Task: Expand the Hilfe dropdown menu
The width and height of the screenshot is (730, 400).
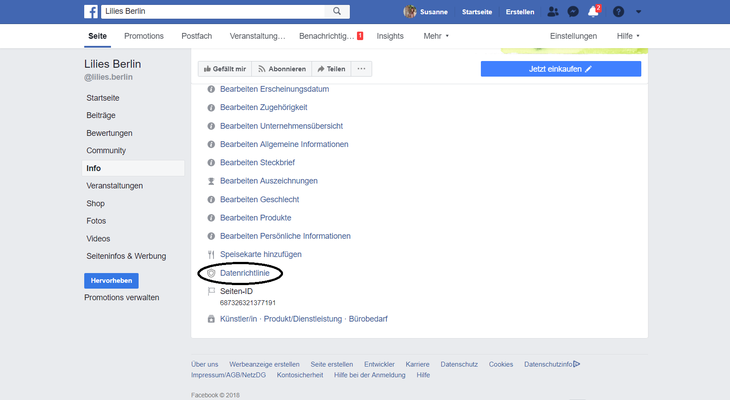Action: point(628,36)
